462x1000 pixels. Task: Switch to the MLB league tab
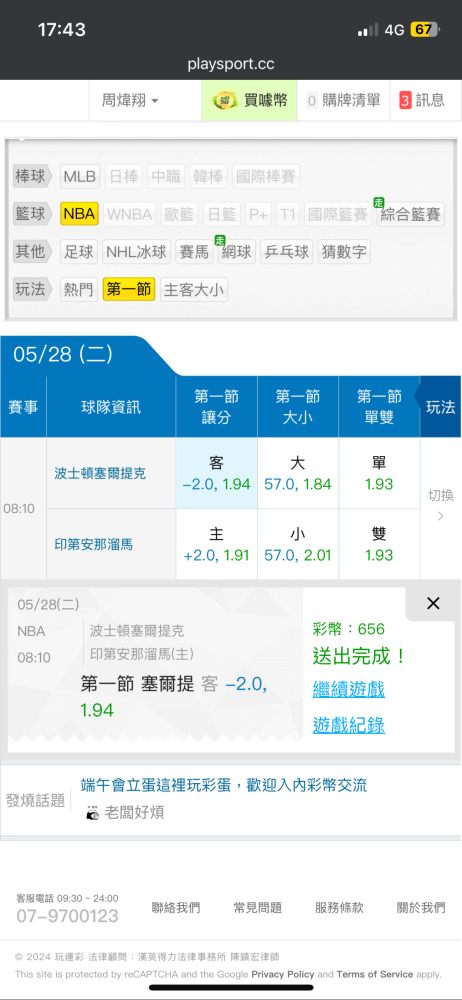[80, 176]
